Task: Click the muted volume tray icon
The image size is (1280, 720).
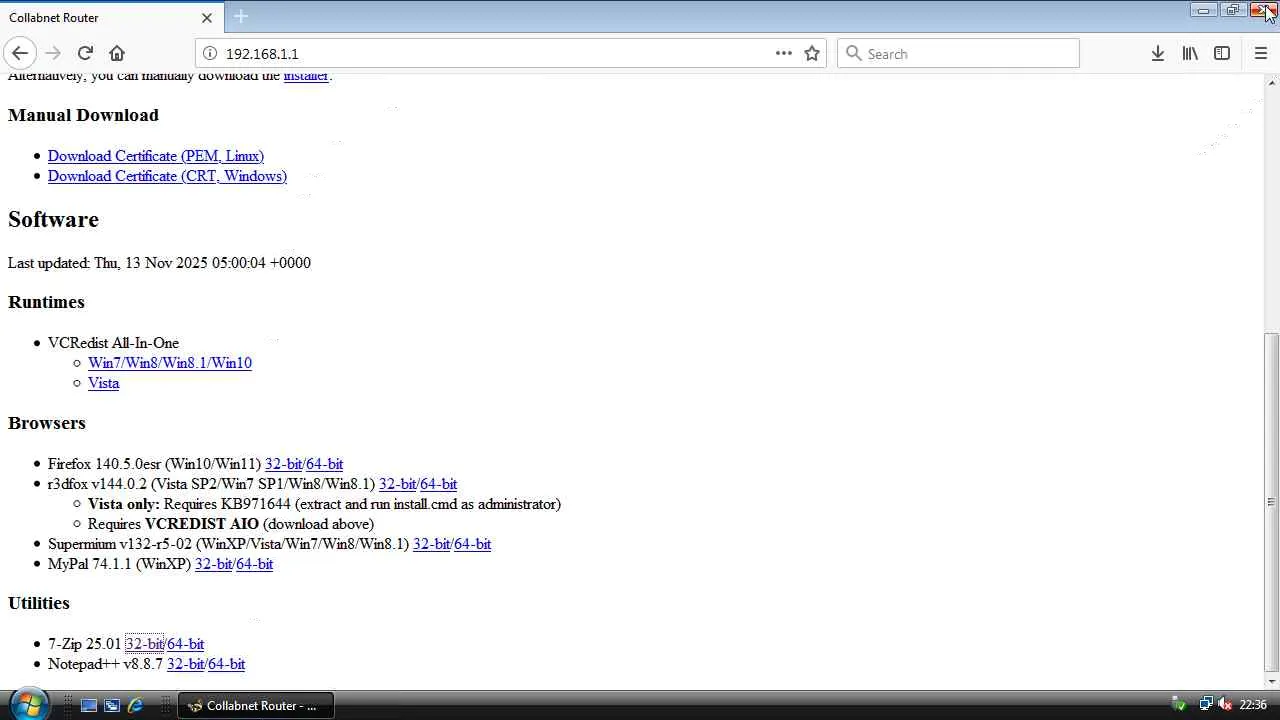Action: coord(1224,705)
